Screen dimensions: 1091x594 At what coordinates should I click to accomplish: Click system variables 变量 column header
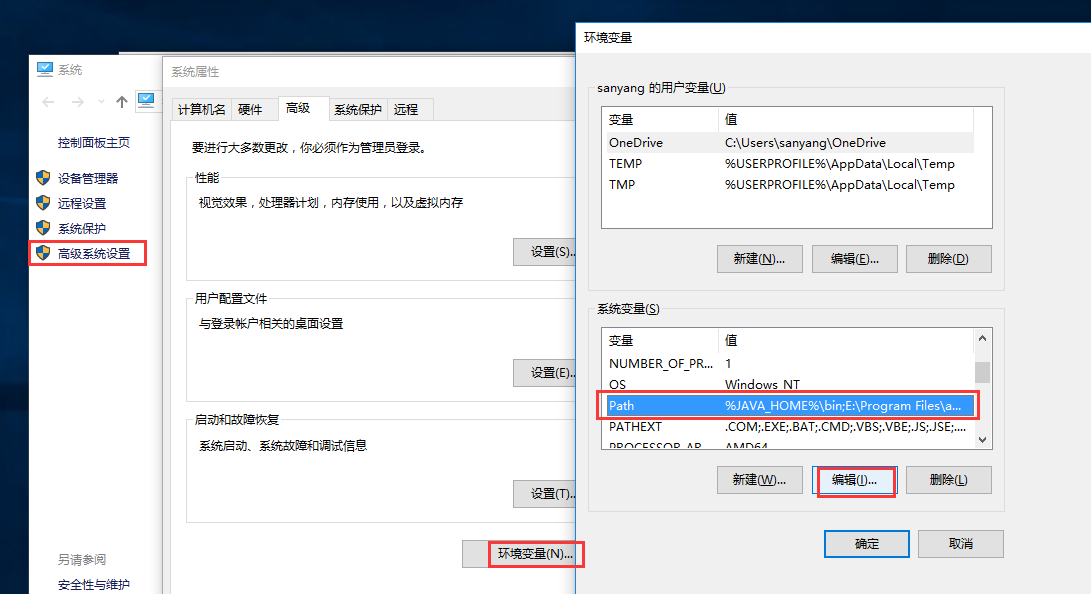660,341
